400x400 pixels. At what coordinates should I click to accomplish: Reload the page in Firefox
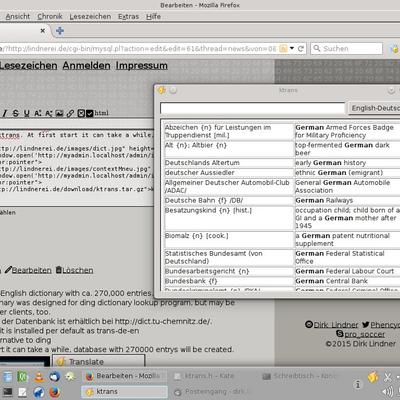(301, 49)
